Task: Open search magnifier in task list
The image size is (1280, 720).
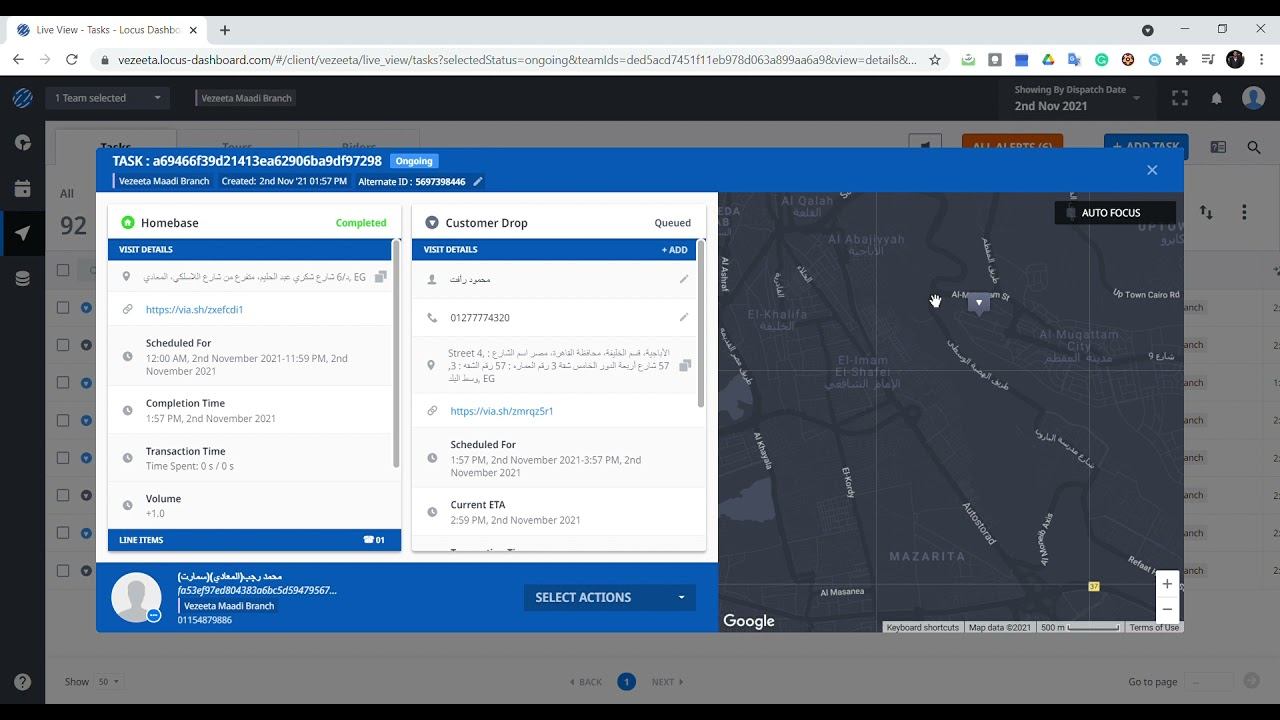Action: tap(1254, 147)
